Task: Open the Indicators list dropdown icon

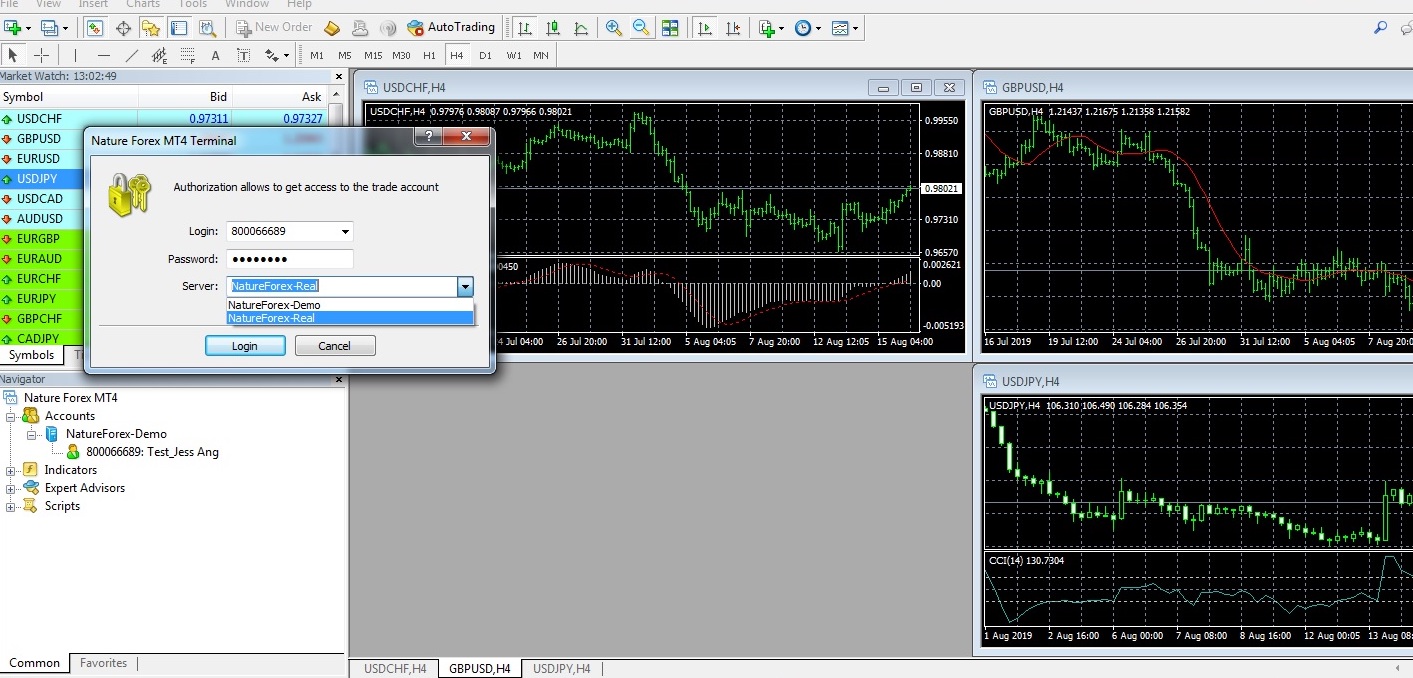Action: pos(771,28)
